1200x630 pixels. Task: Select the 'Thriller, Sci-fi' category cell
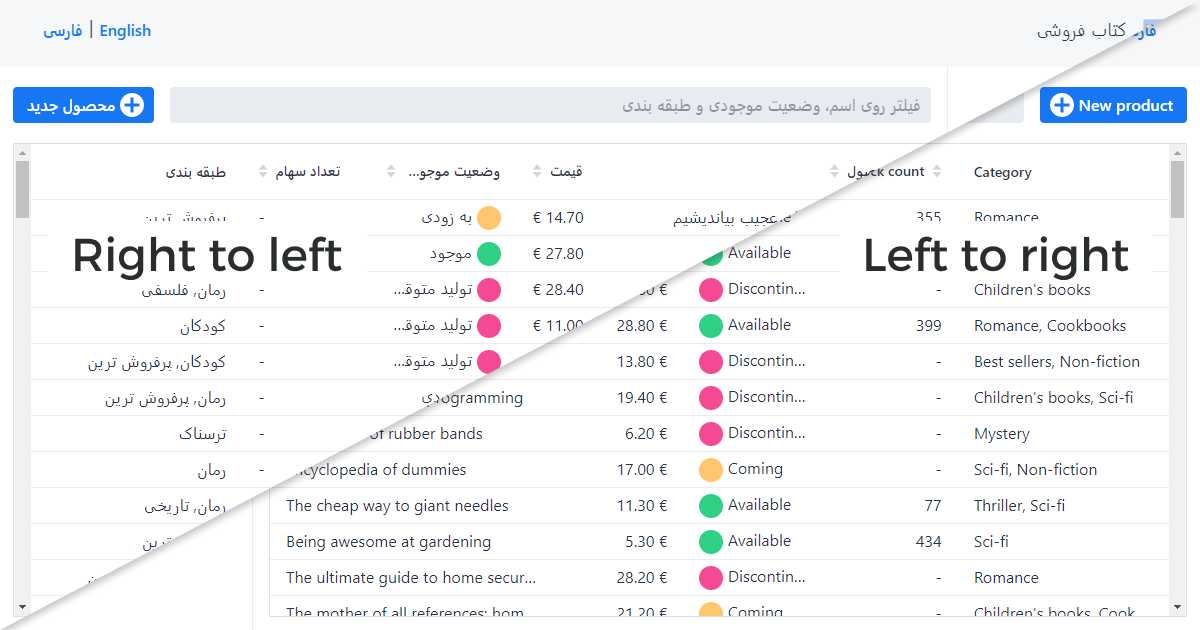[x=1019, y=506]
